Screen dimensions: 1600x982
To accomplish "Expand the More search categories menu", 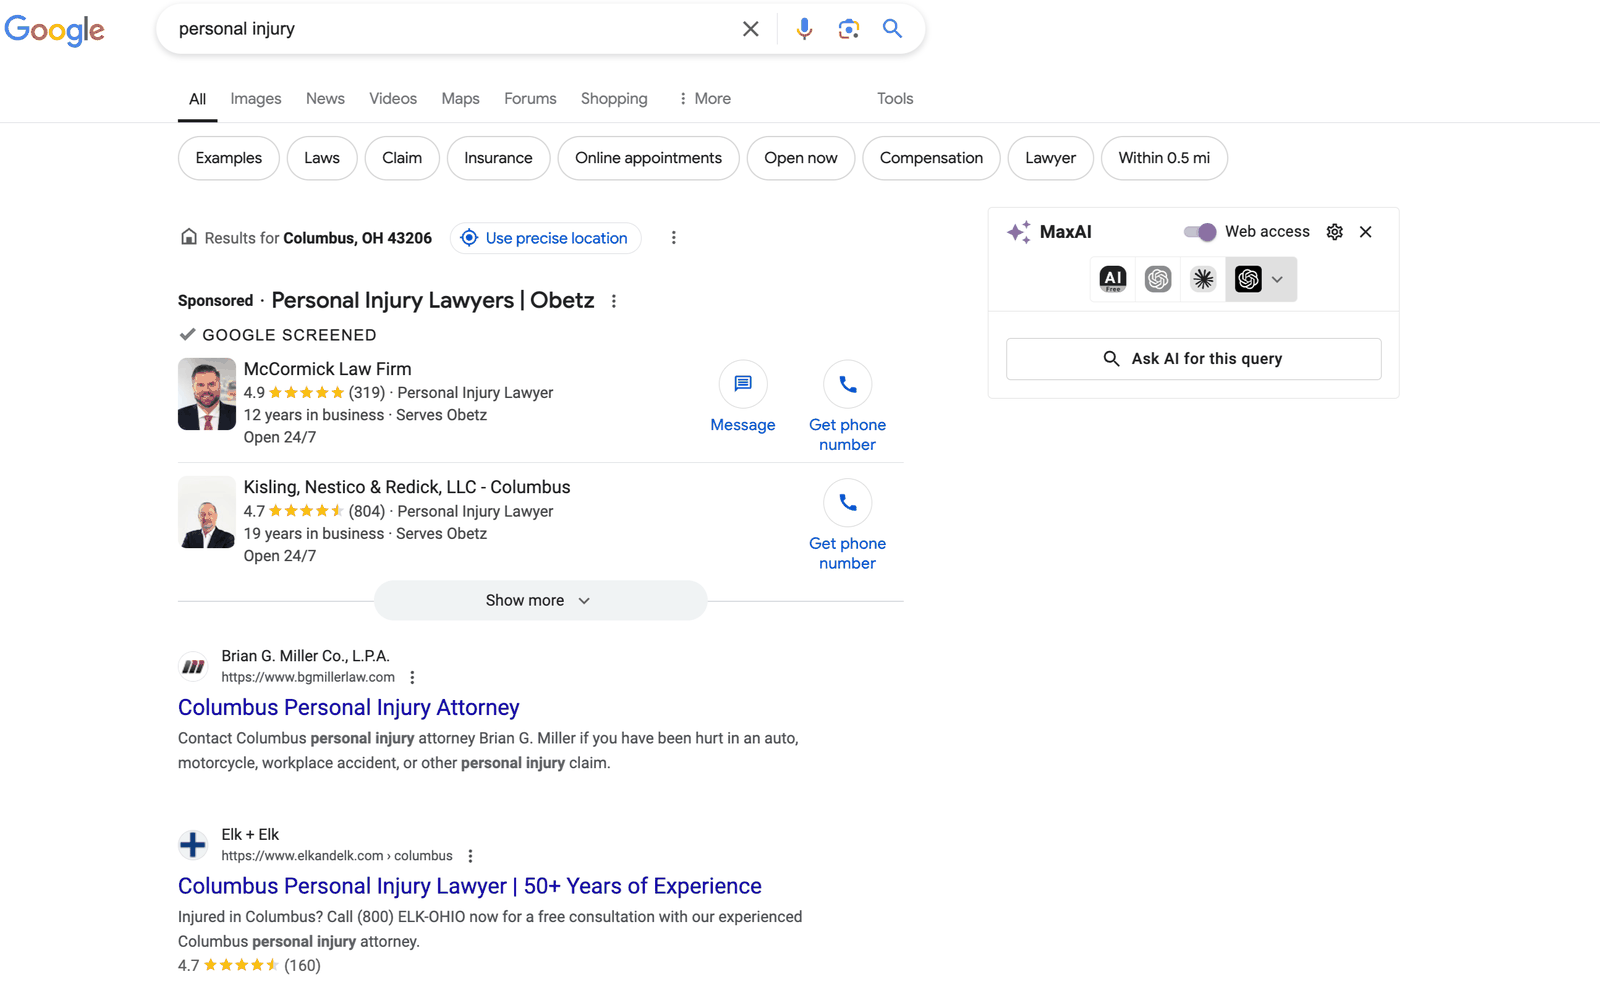I will pyautogui.click(x=704, y=99).
